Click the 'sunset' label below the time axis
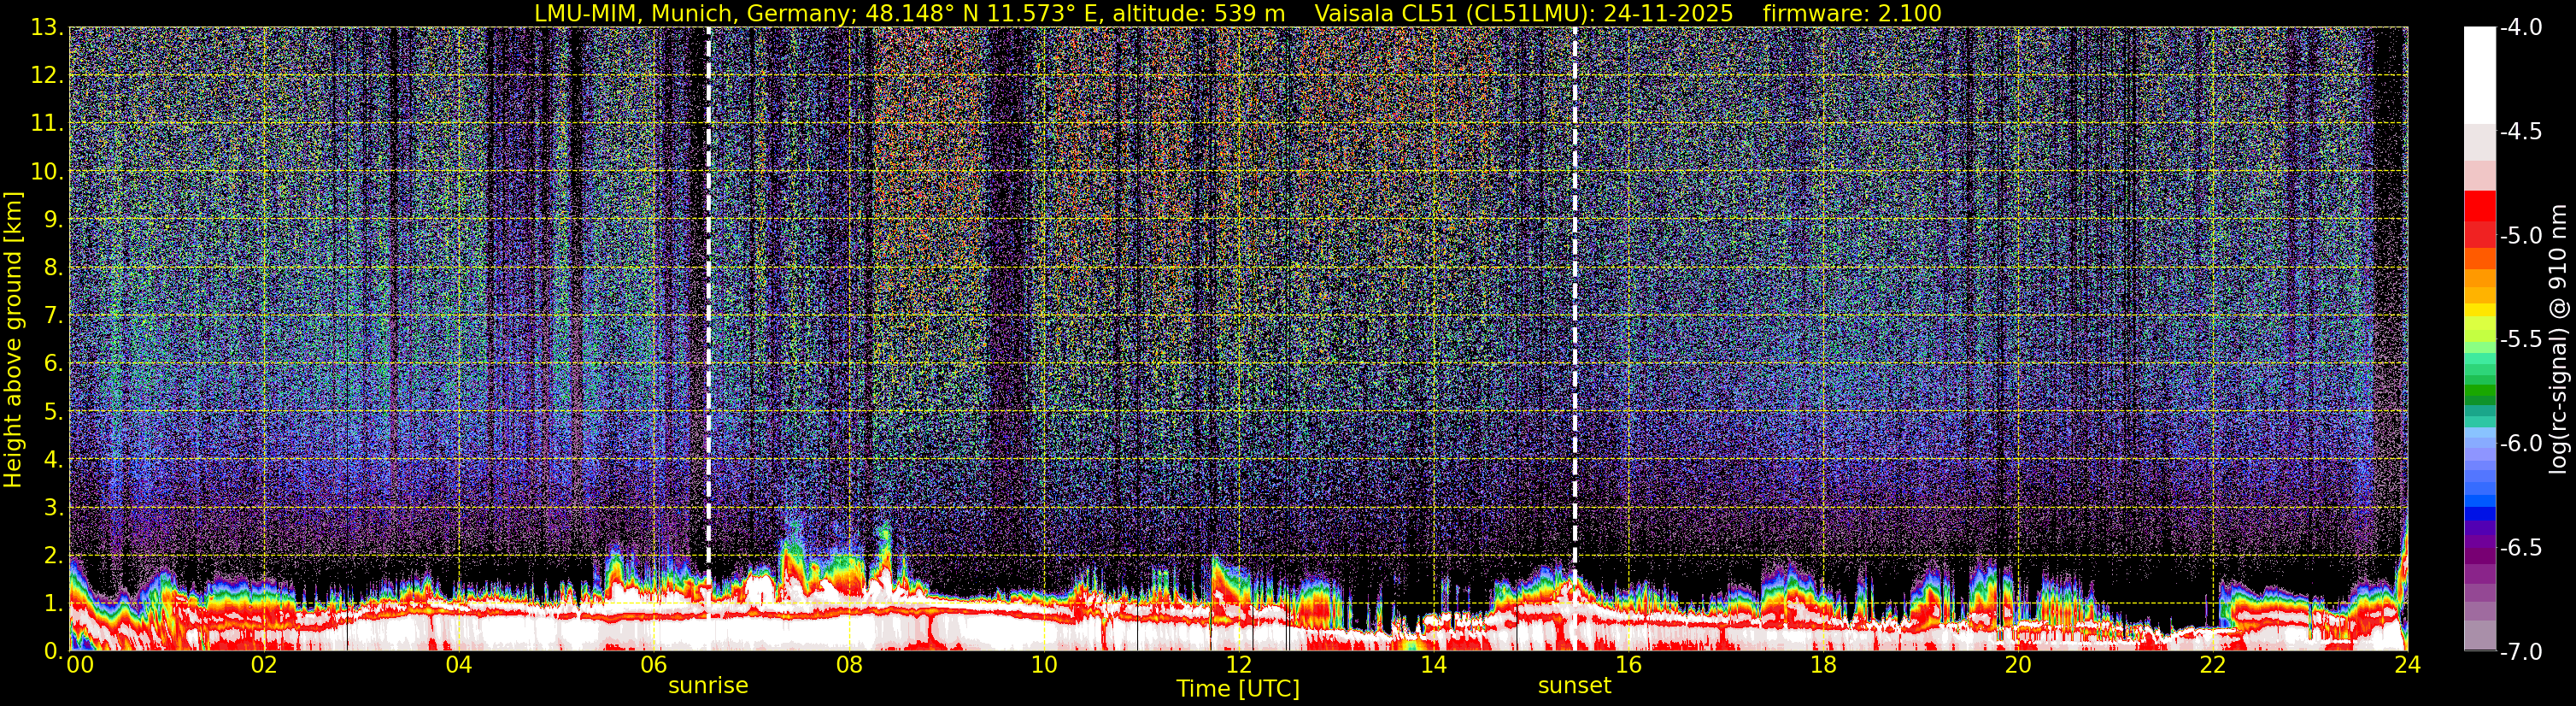 point(1575,686)
